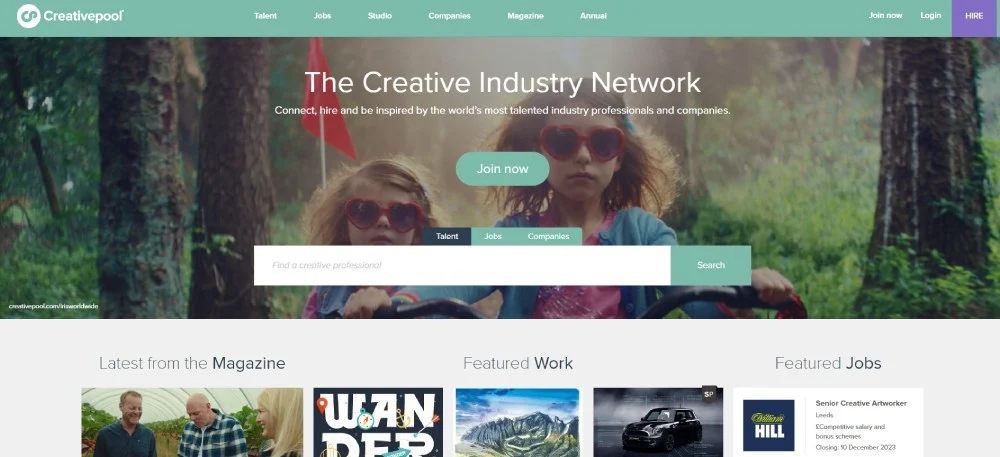This screenshot has width=1000, height=457.
Task: Open the WANDER magazine thumbnail
Action: (378, 422)
